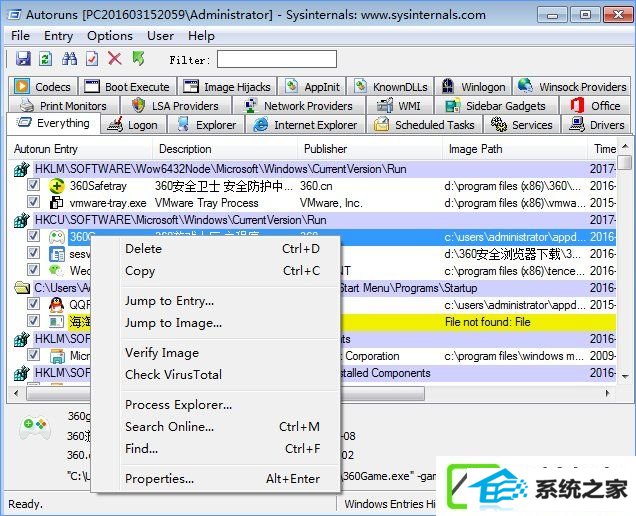Click the WeChat entry icon
The width and height of the screenshot is (636, 516).
(x=56, y=271)
